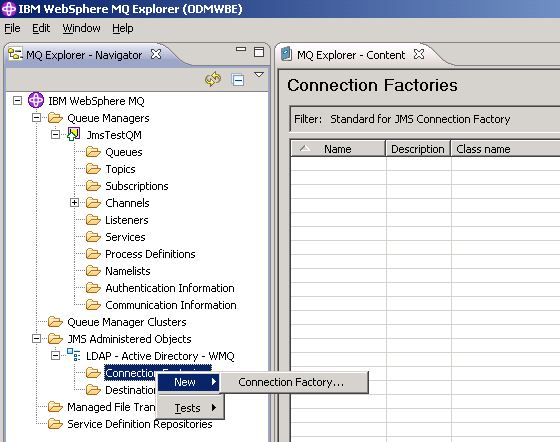Image resolution: width=560 pixels, height=442 pixels.
Task: Click the IBM WebSphere MQ Explorer title bar icon
Action: (x=9, y=9)
